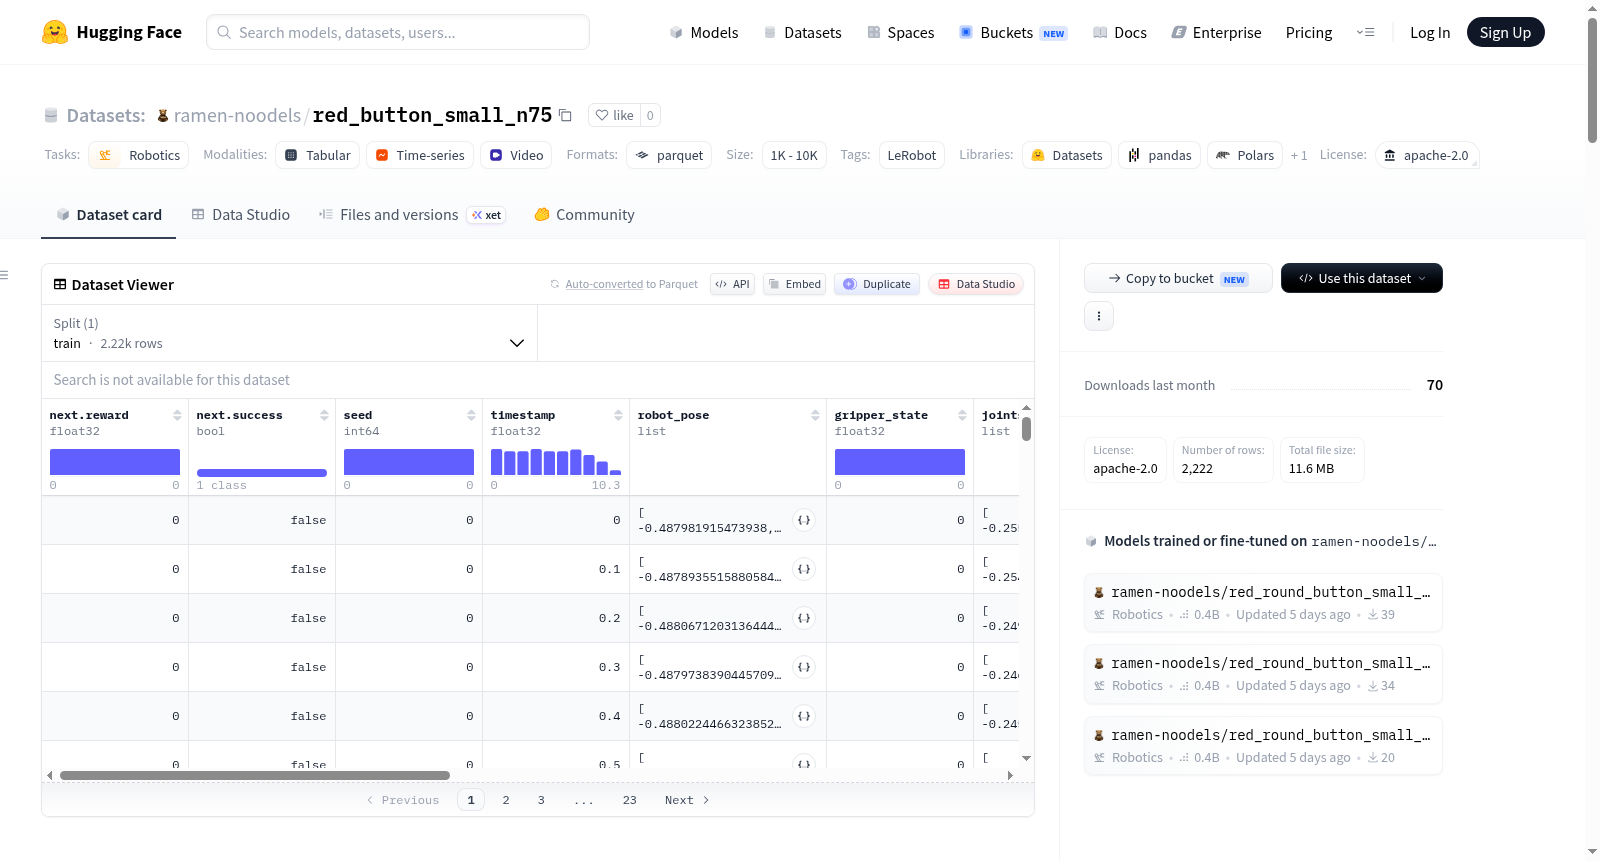Screen dimensions: 1600x861
Task: Open the ramen-noodels author profile link
Action: [x=237, y=116]
